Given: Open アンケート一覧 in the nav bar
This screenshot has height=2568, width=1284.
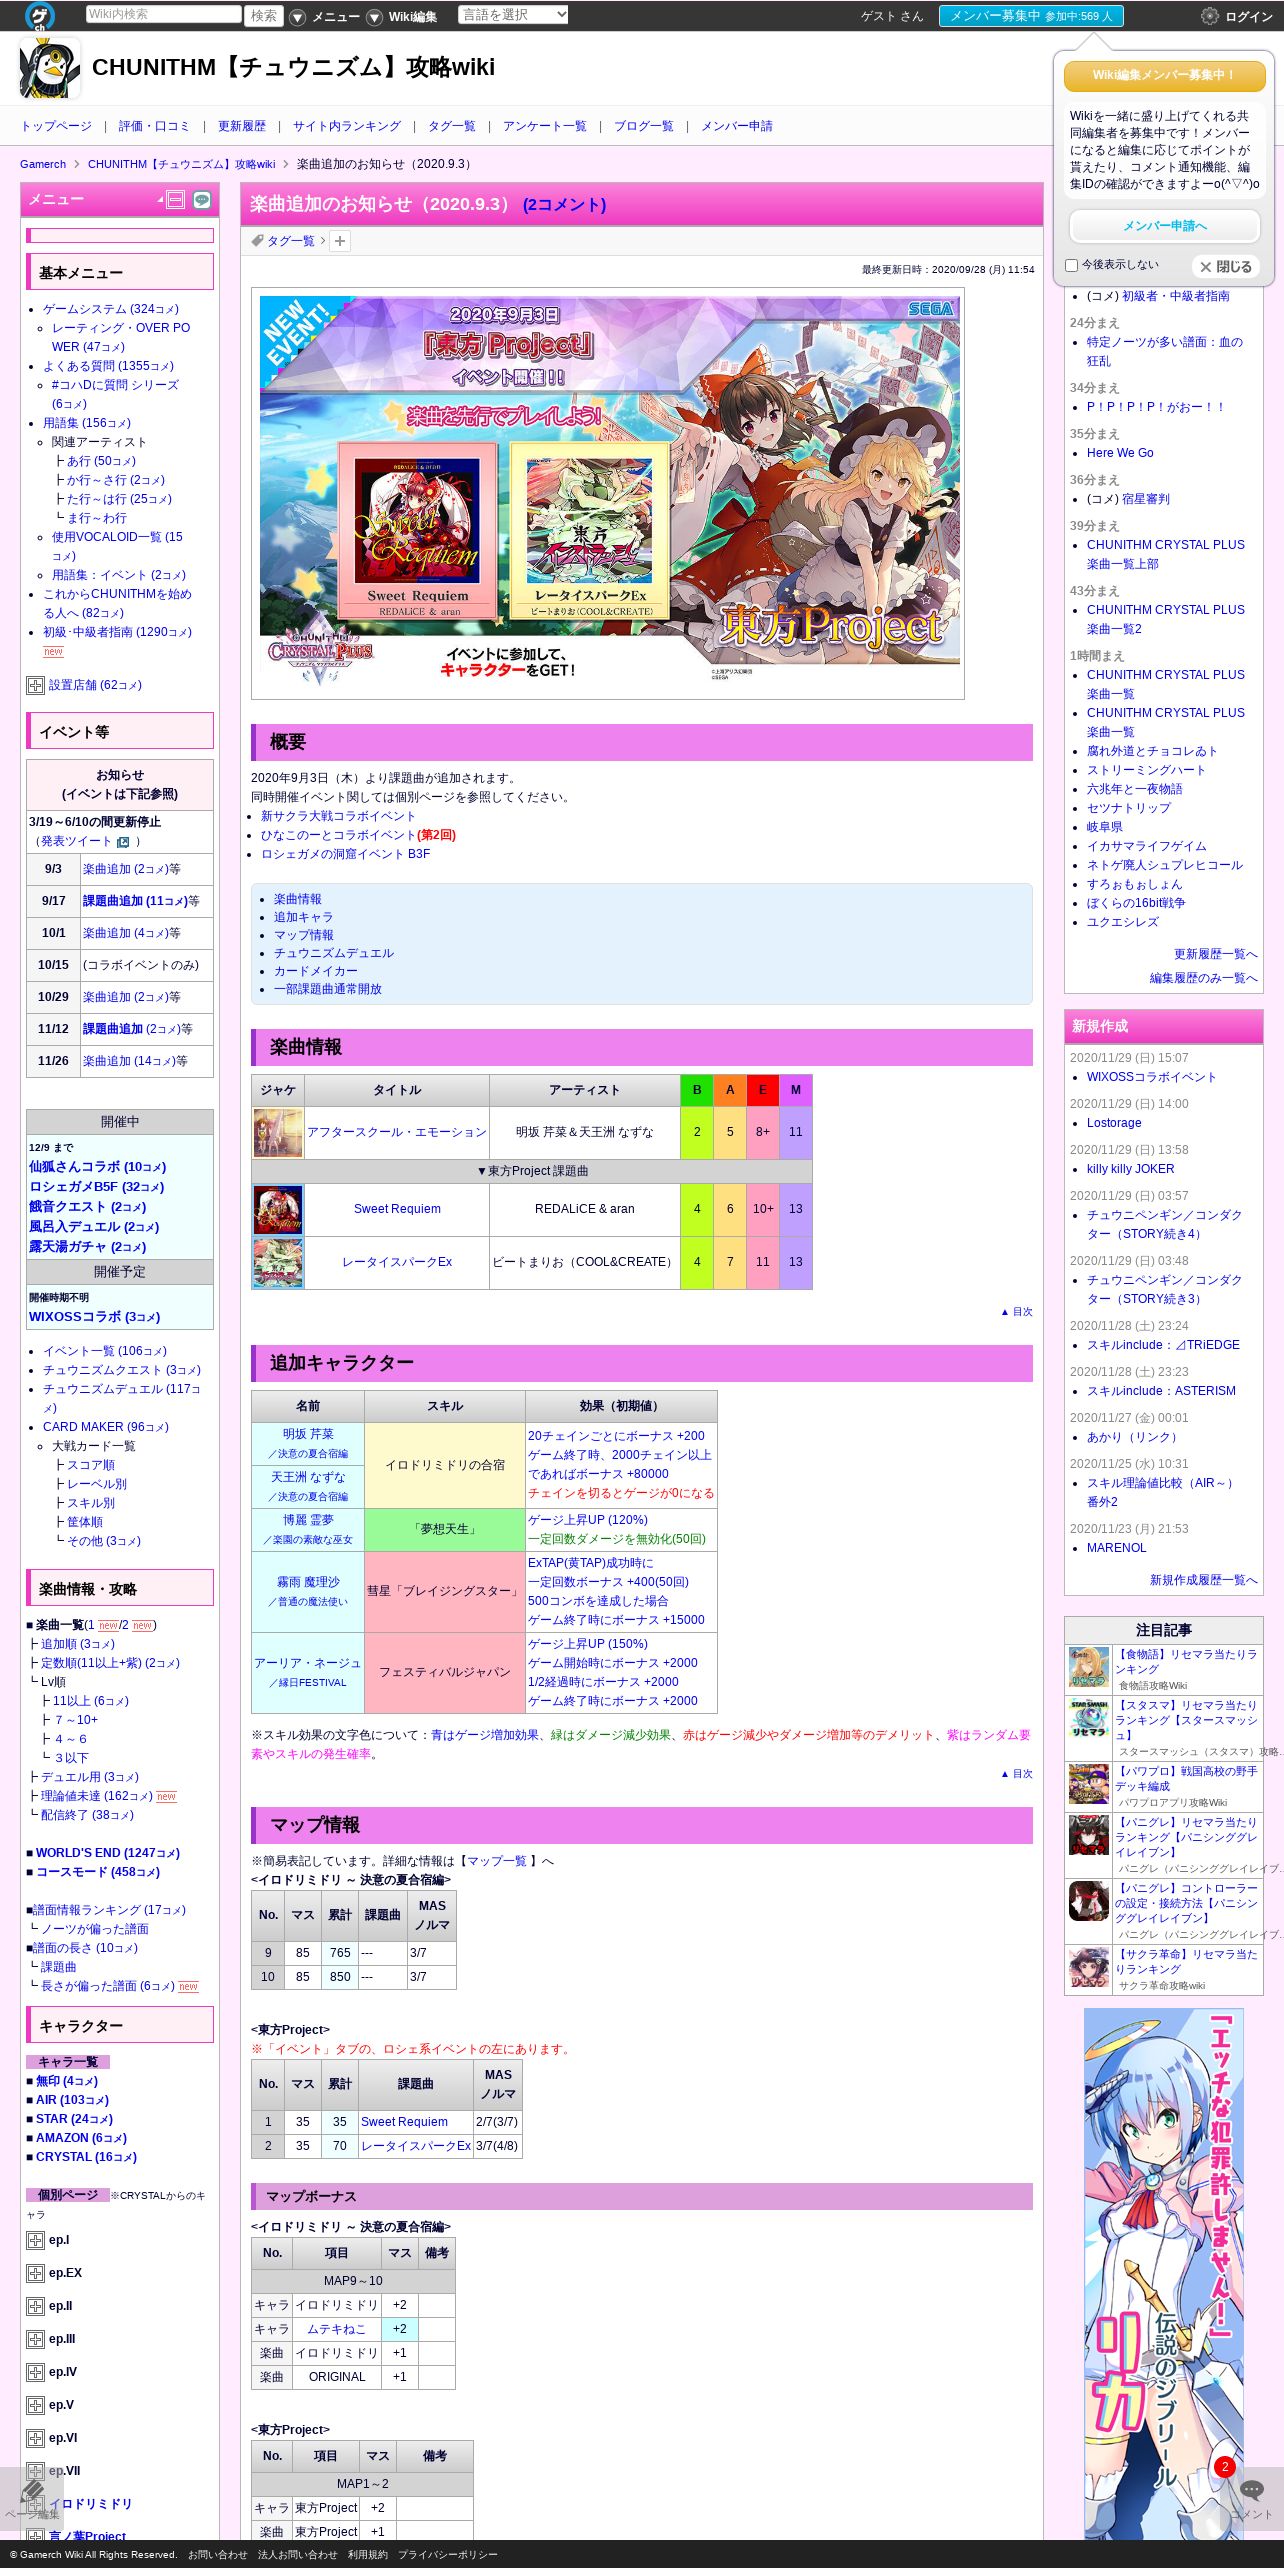Looking at the screenshot, I should [545, 126].
